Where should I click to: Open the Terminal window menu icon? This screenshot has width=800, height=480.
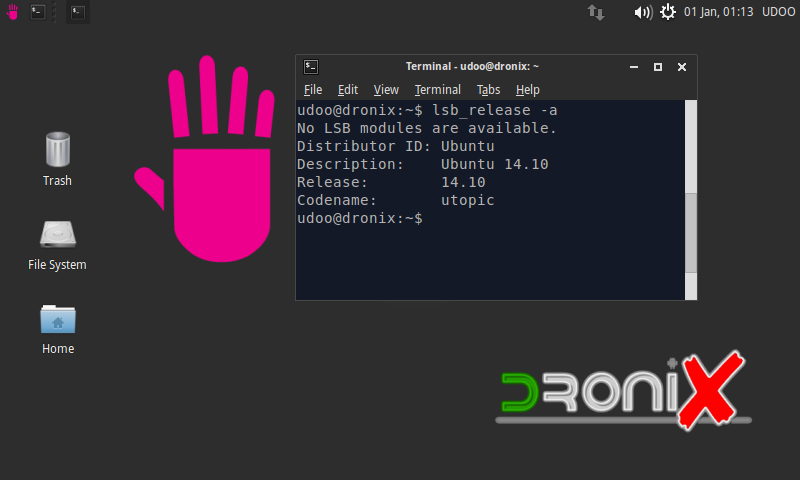[x=311, y=67]
